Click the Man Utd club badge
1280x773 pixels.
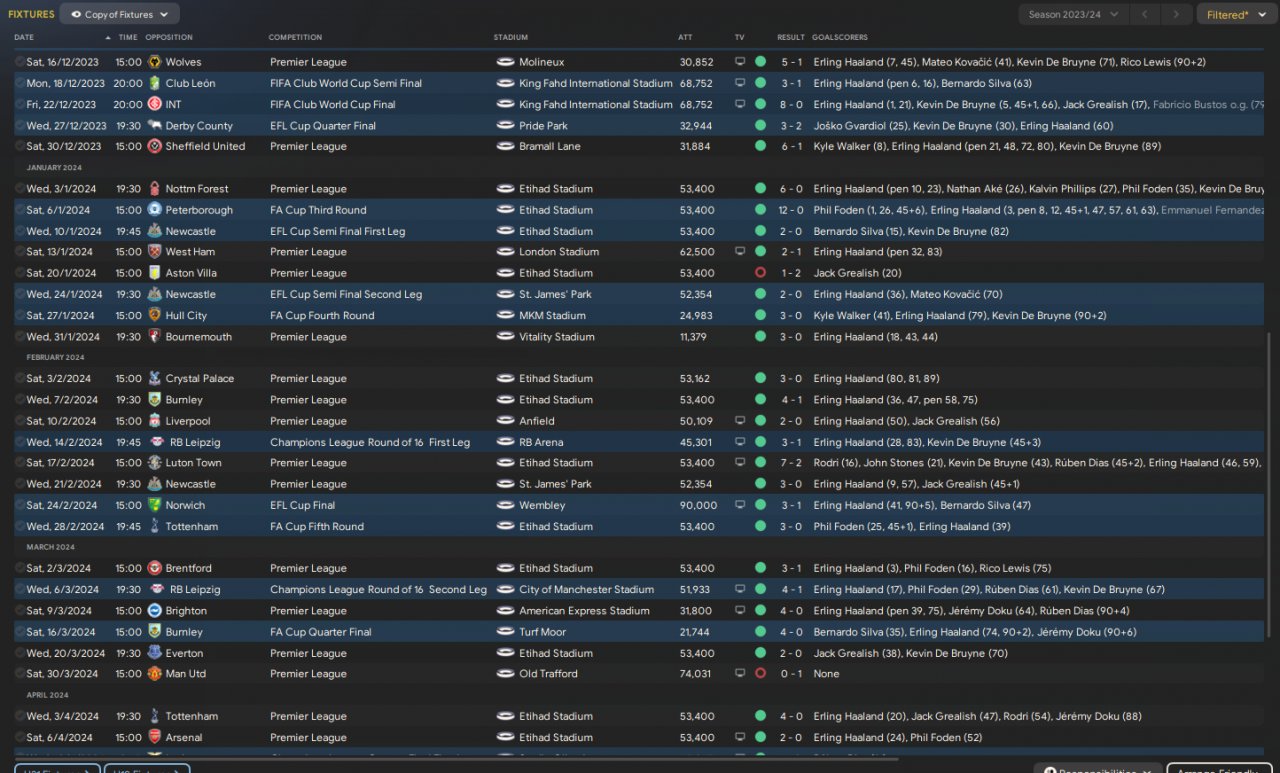(155, 674)
